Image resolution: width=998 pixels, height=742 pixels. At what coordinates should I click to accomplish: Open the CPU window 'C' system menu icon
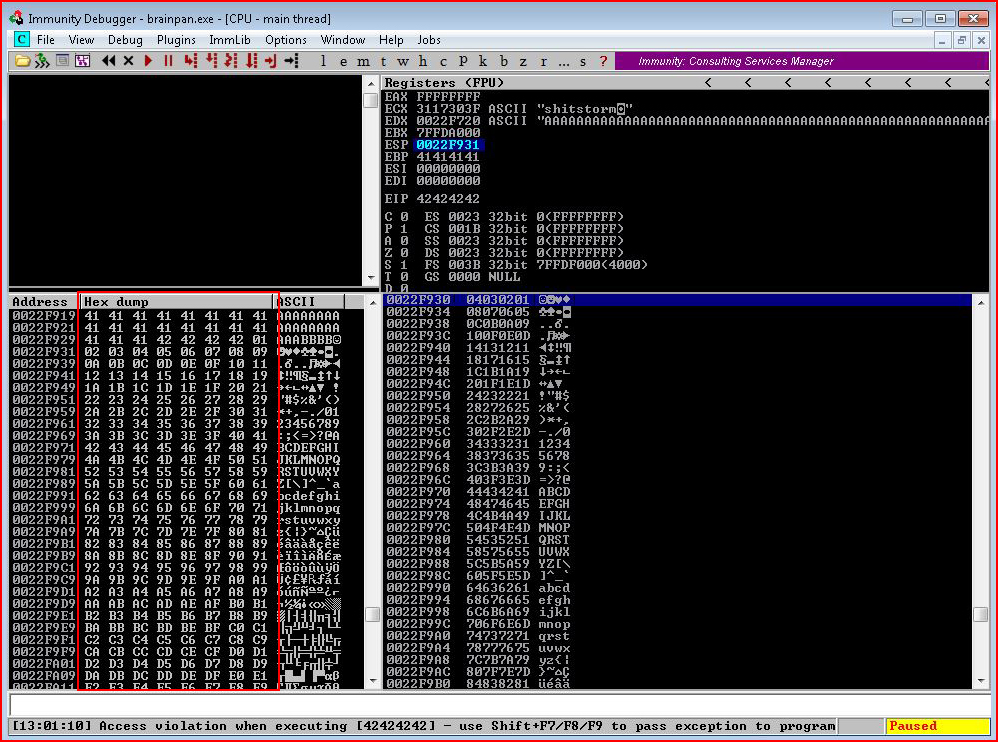click(x=21, y=39)
